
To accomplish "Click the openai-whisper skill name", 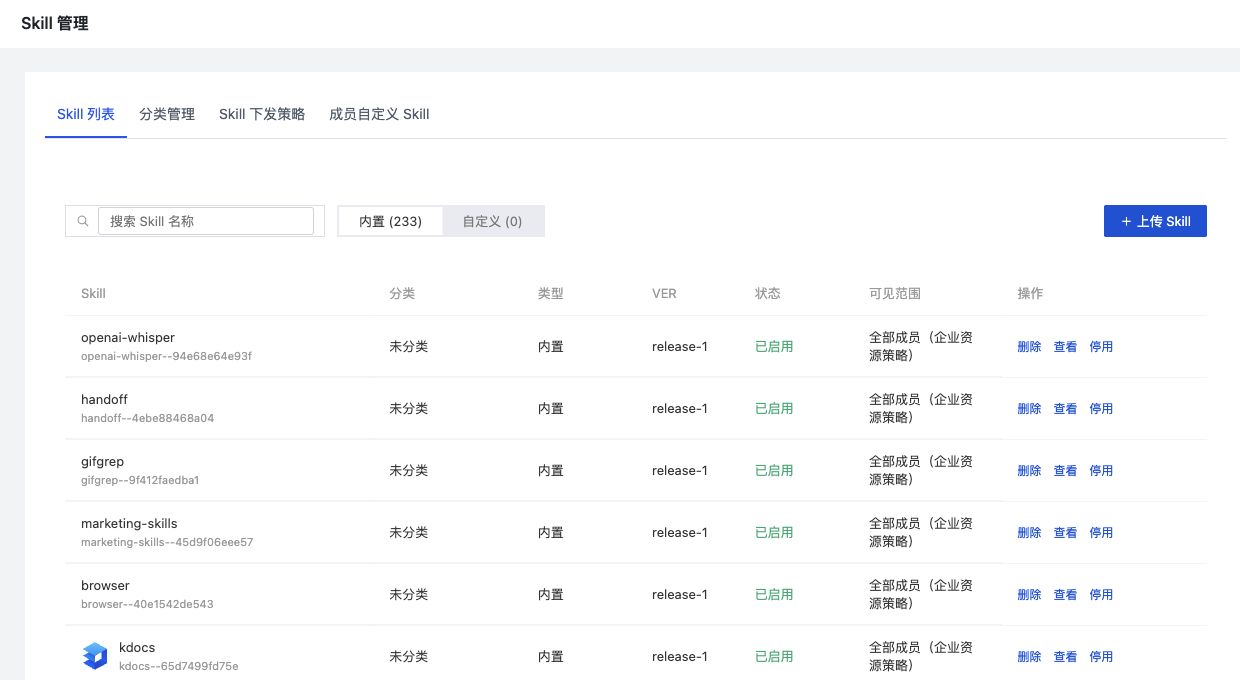I will [x=128, y=338].
